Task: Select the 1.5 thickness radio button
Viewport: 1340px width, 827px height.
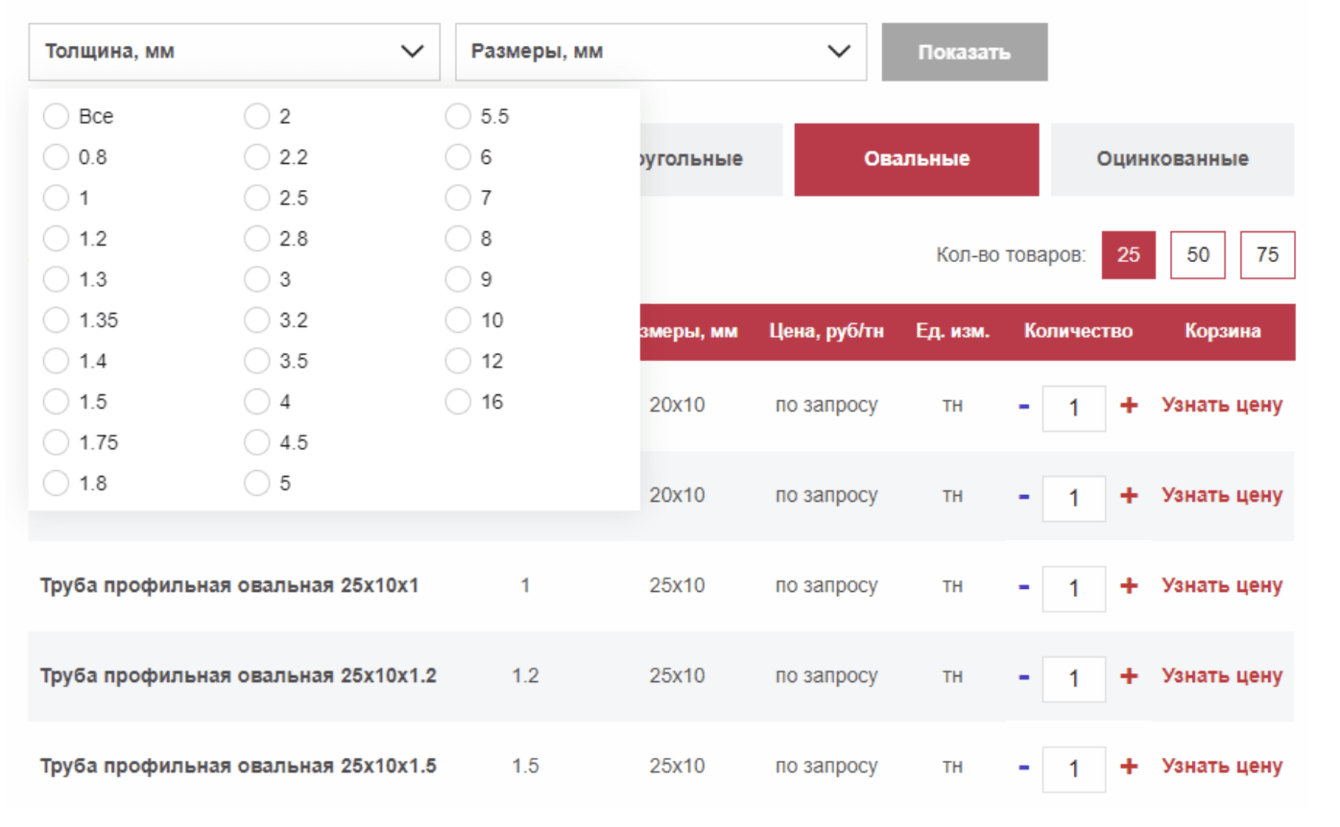Action: pos(56,402)
